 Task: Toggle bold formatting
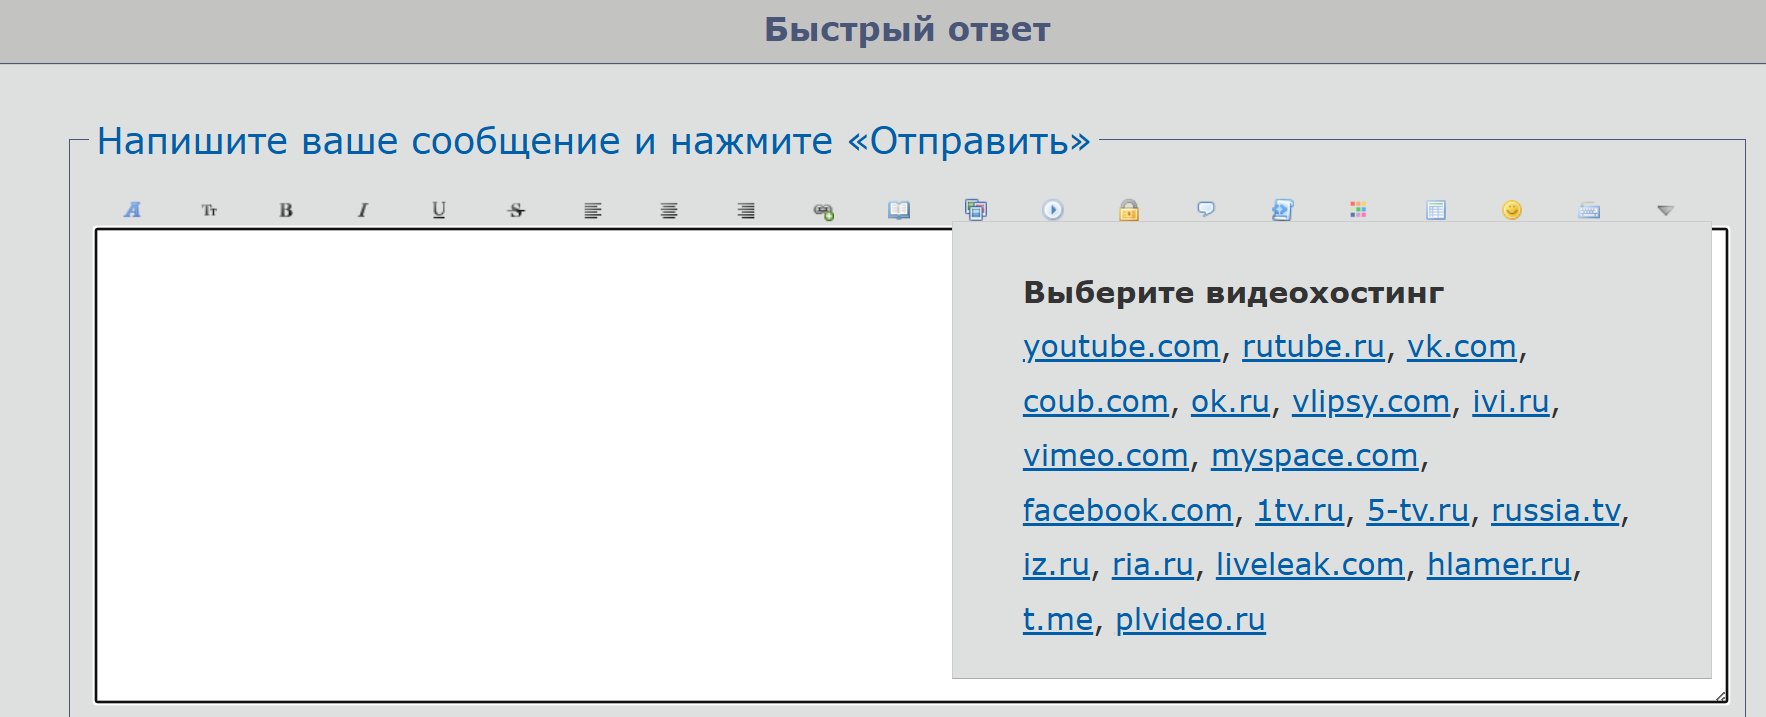pos(286,210)
